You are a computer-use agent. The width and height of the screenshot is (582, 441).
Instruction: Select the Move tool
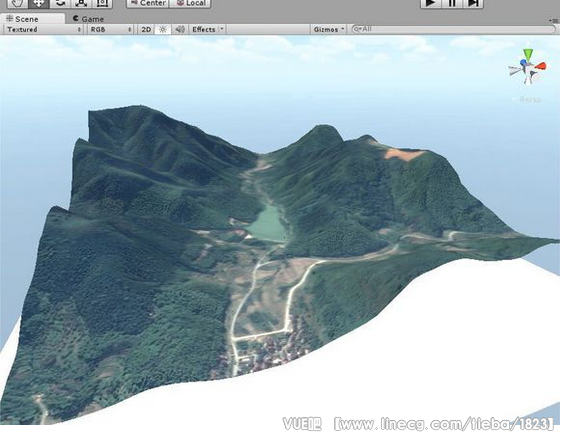click(x=39, y=3)
